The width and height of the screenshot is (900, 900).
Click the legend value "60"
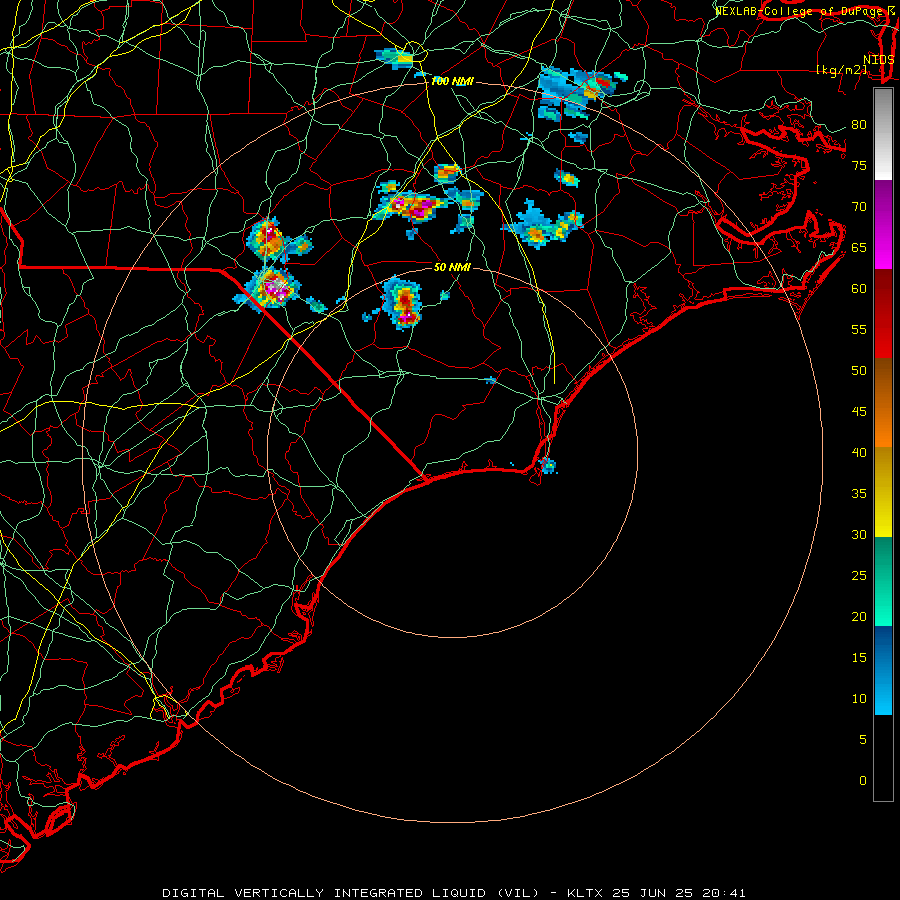click(x=859, y=289)
